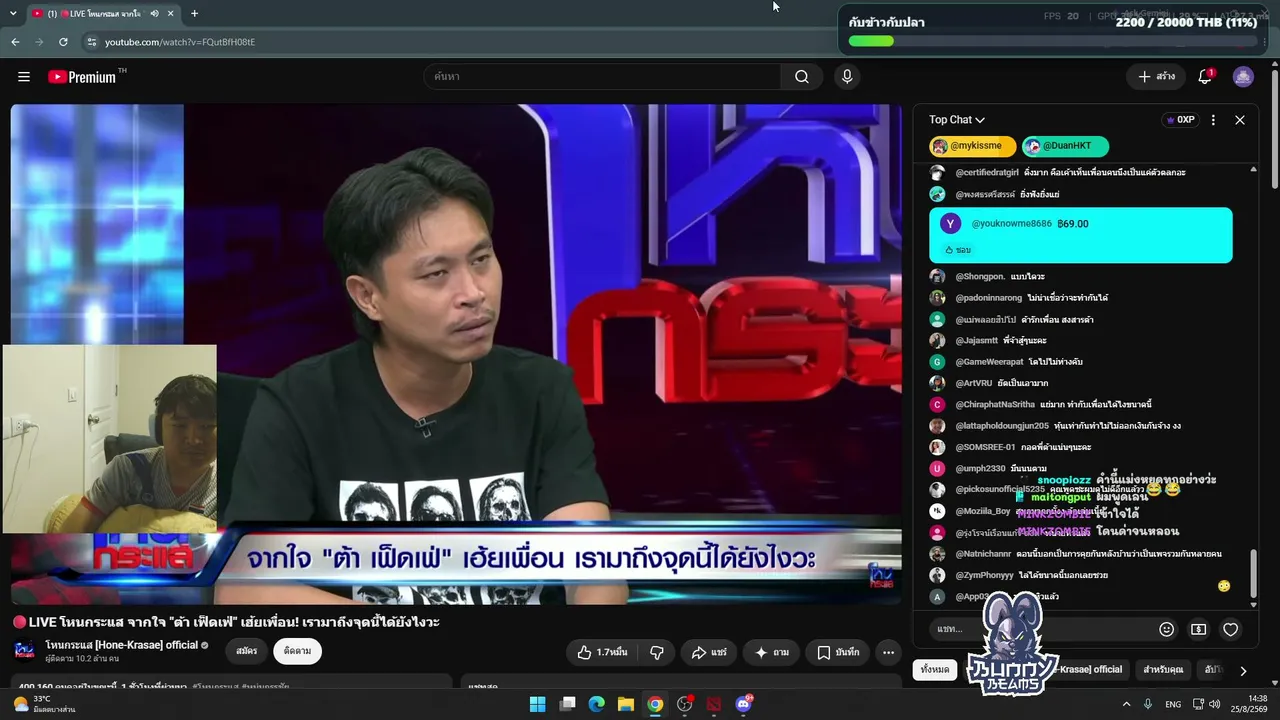Click the ถาม ask button
Screen dimensions: 1280x720
(x=771, y=652)
